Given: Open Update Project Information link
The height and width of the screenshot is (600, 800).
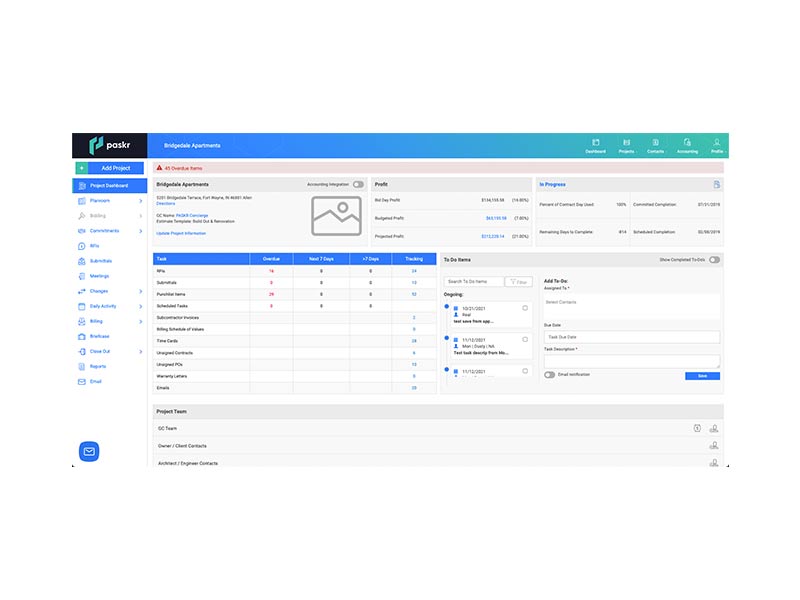Looking at the screenshot, I should tap(181, 233).
